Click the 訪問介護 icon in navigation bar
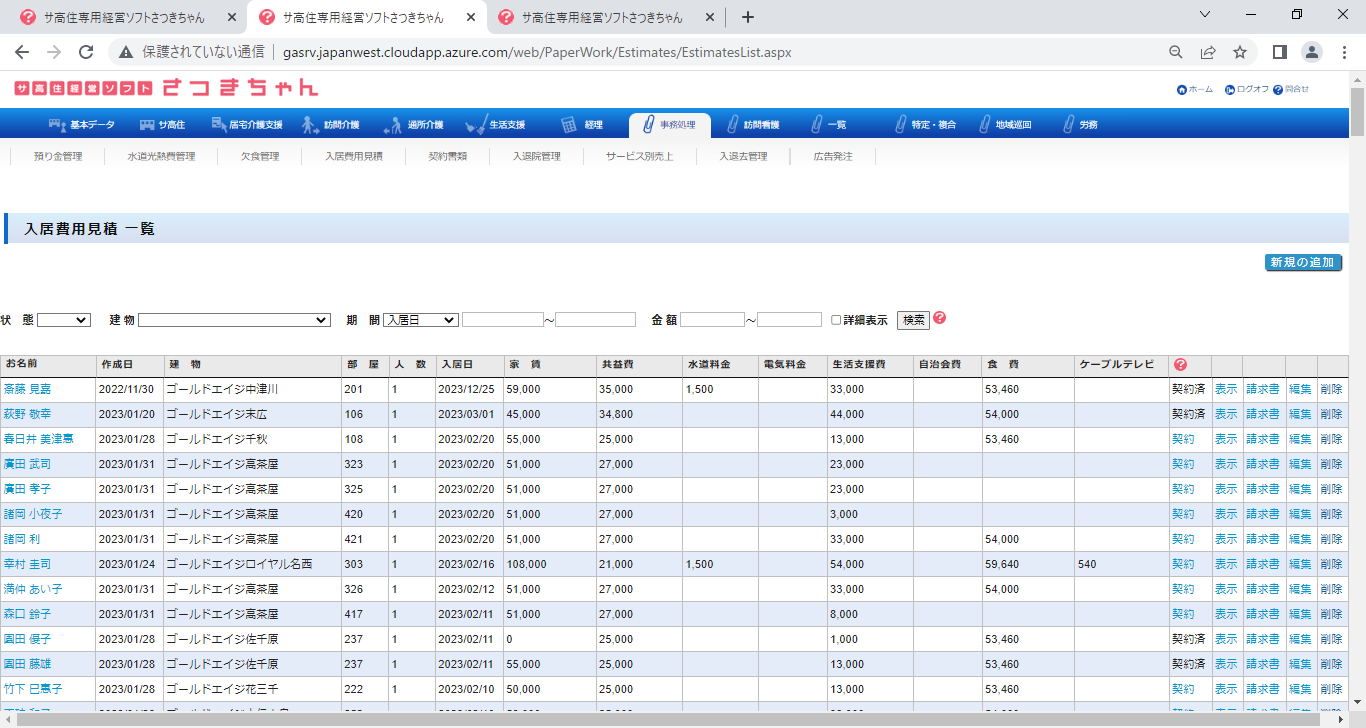 [x=310, y=125]
